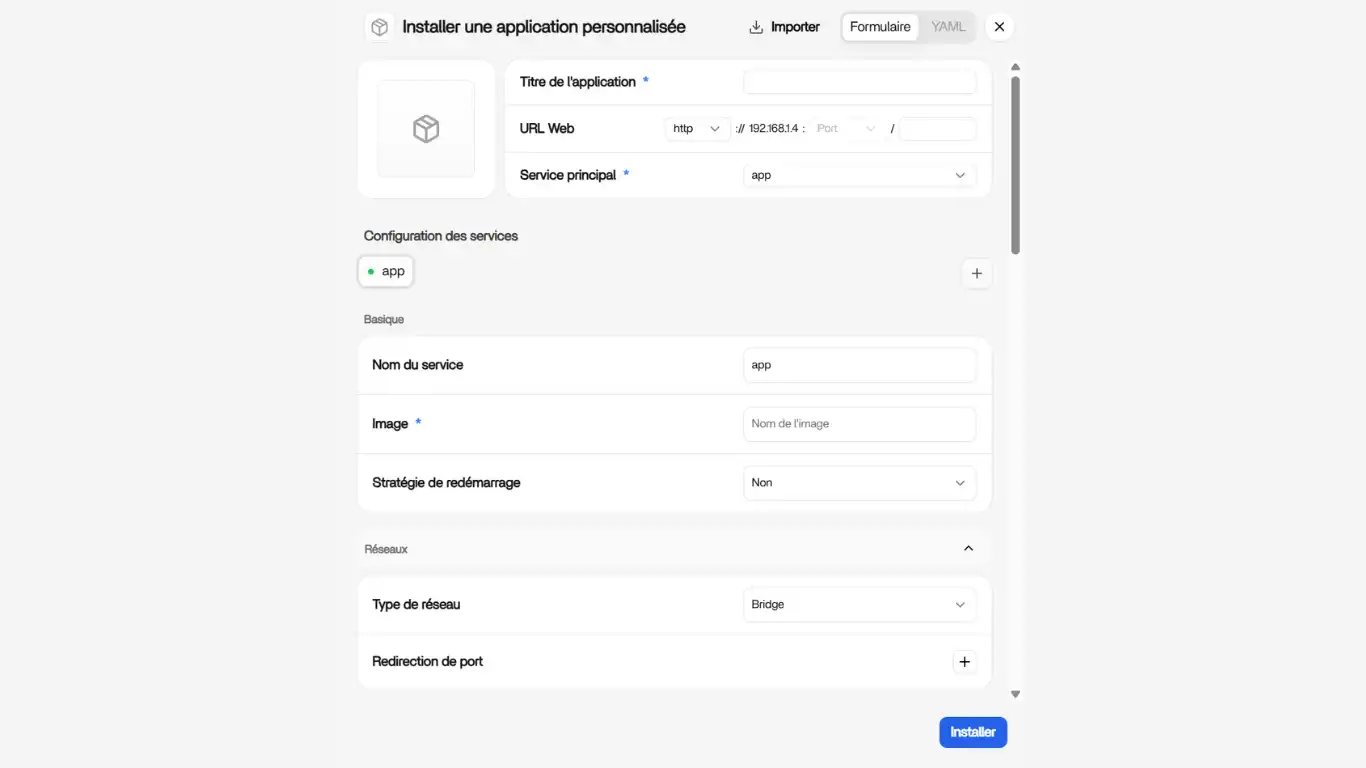
Task: Open the Stratégie de redémarrage dropdown
Action: point(859,483)
